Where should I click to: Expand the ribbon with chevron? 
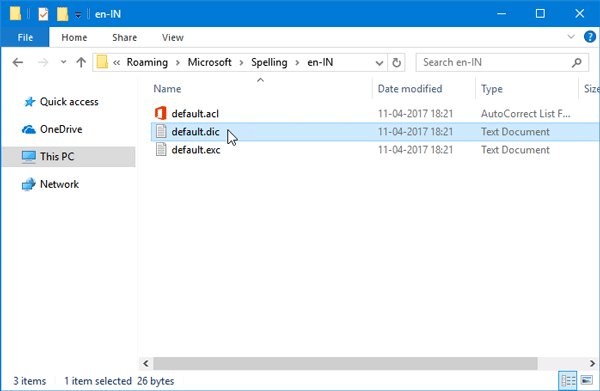point(571,37)
